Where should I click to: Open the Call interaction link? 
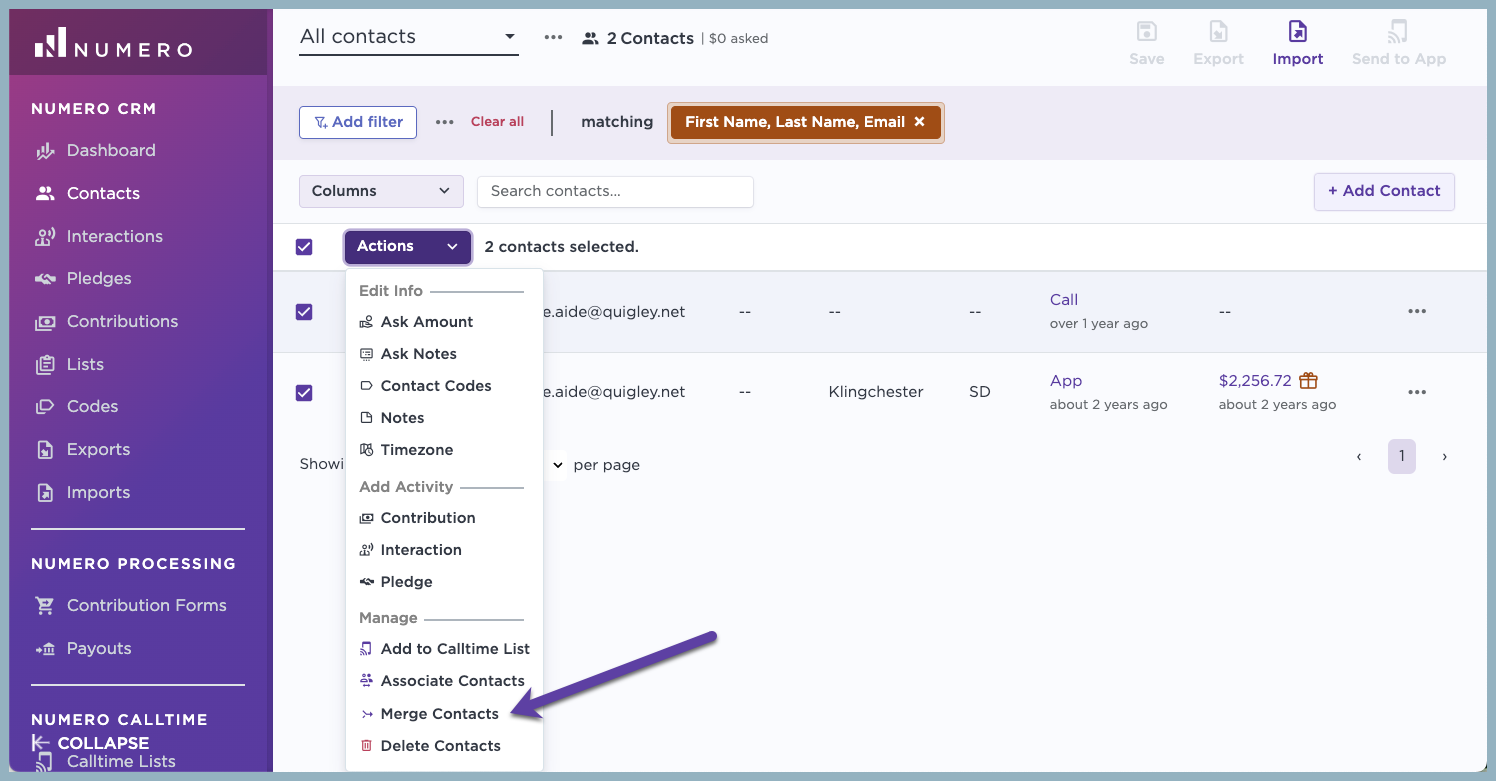coord(1064,300)
